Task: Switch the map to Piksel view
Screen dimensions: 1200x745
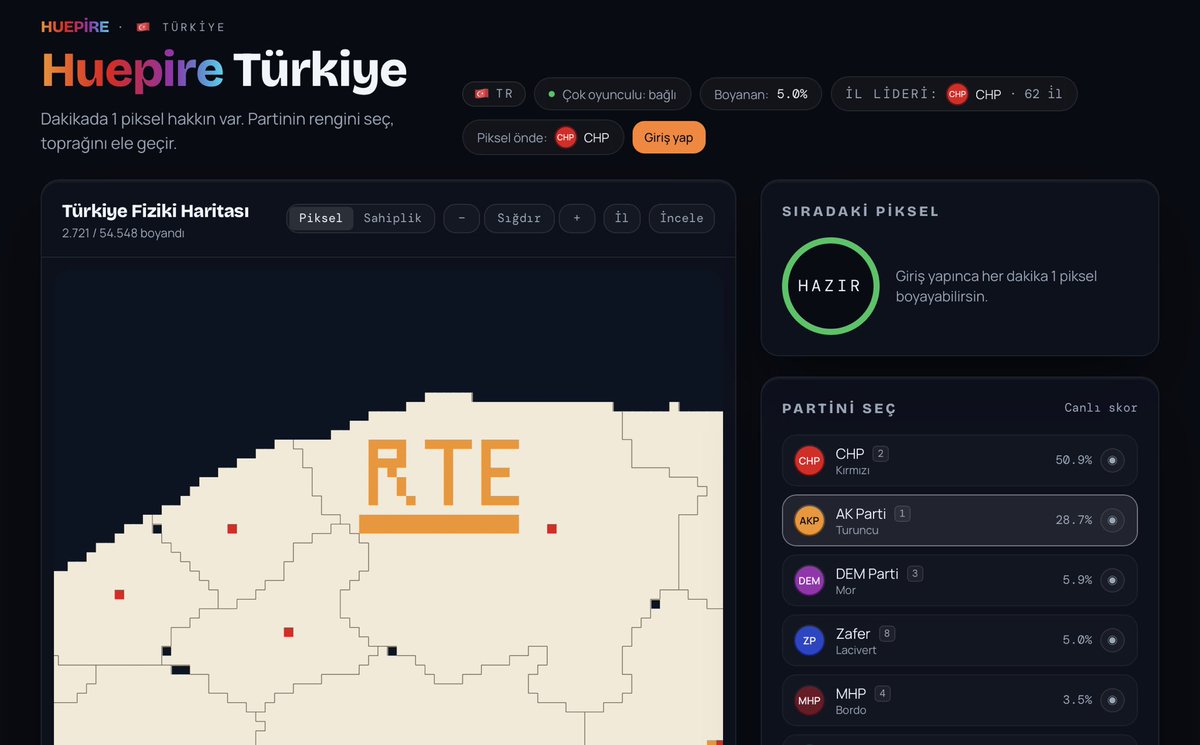Action: pos(321,218)
